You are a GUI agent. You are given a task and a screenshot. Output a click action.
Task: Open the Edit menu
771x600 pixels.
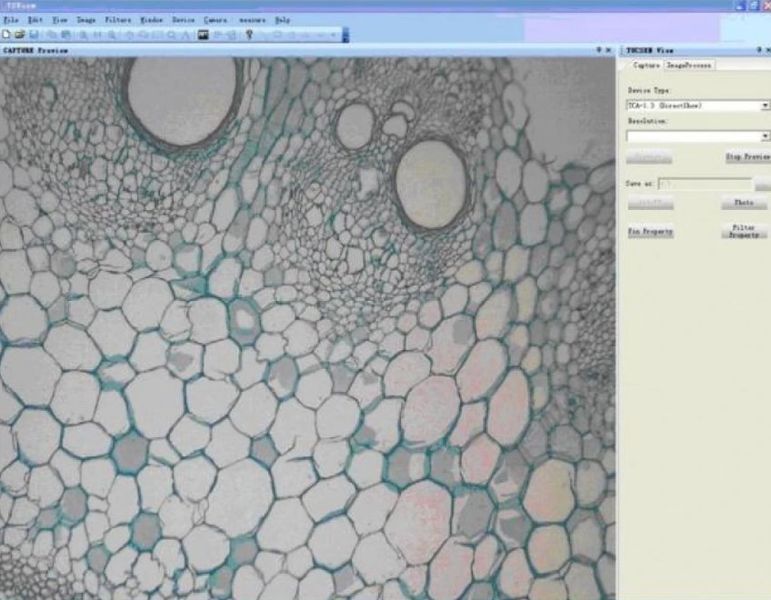35,20
